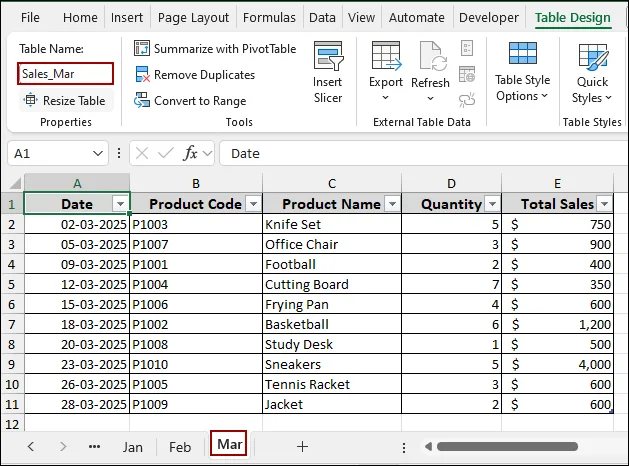Click the horizontal scrollbar left arrow

click(428, 446)
